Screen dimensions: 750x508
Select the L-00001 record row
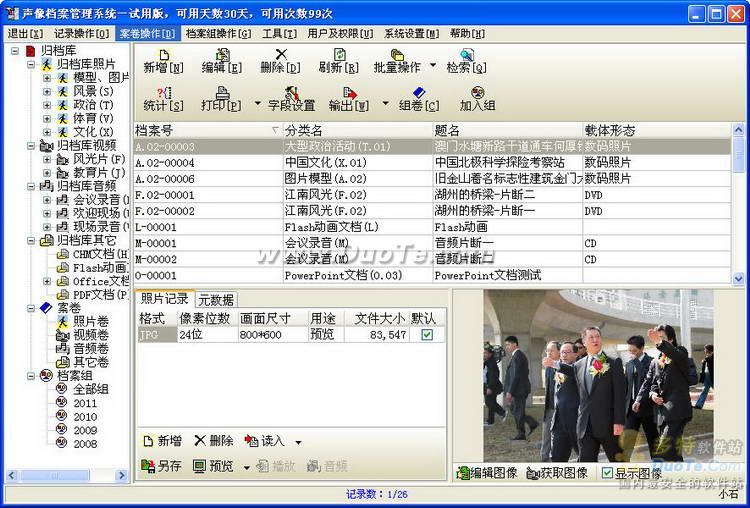[x=432, y=227]
